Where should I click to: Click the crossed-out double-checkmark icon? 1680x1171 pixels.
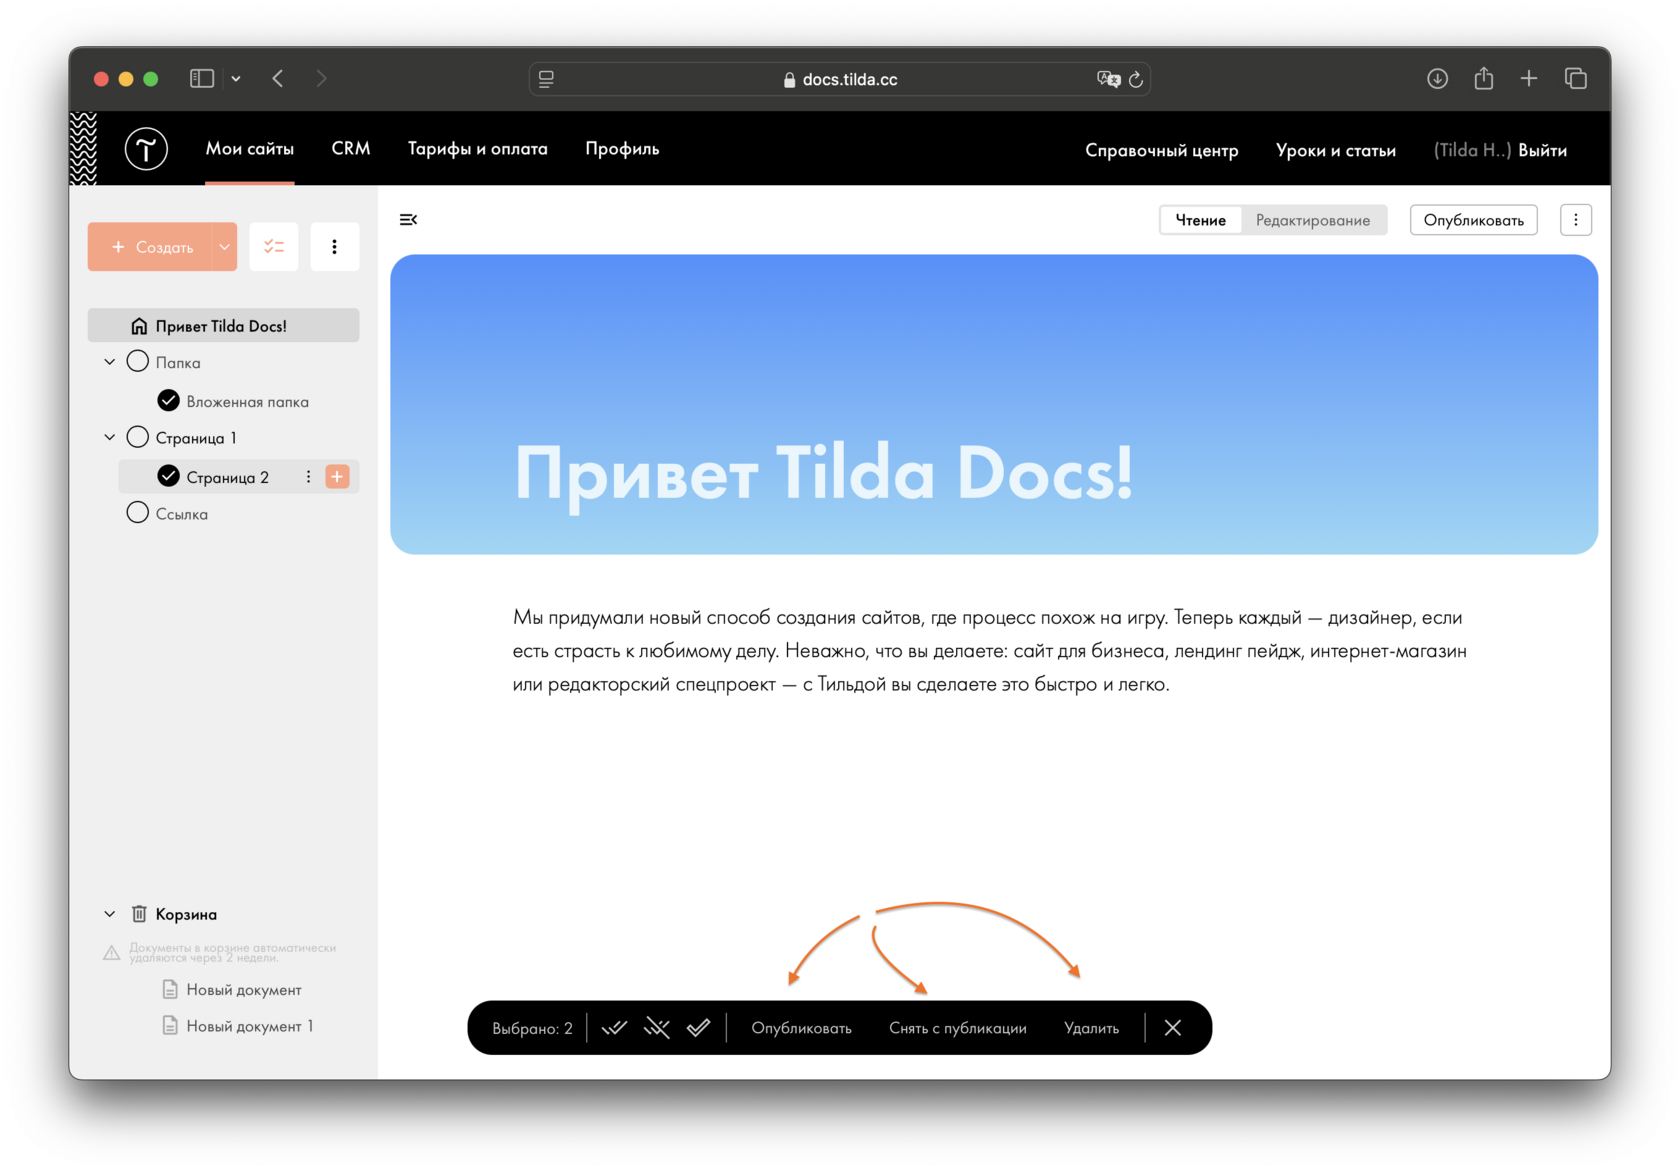click(657, 1028)
